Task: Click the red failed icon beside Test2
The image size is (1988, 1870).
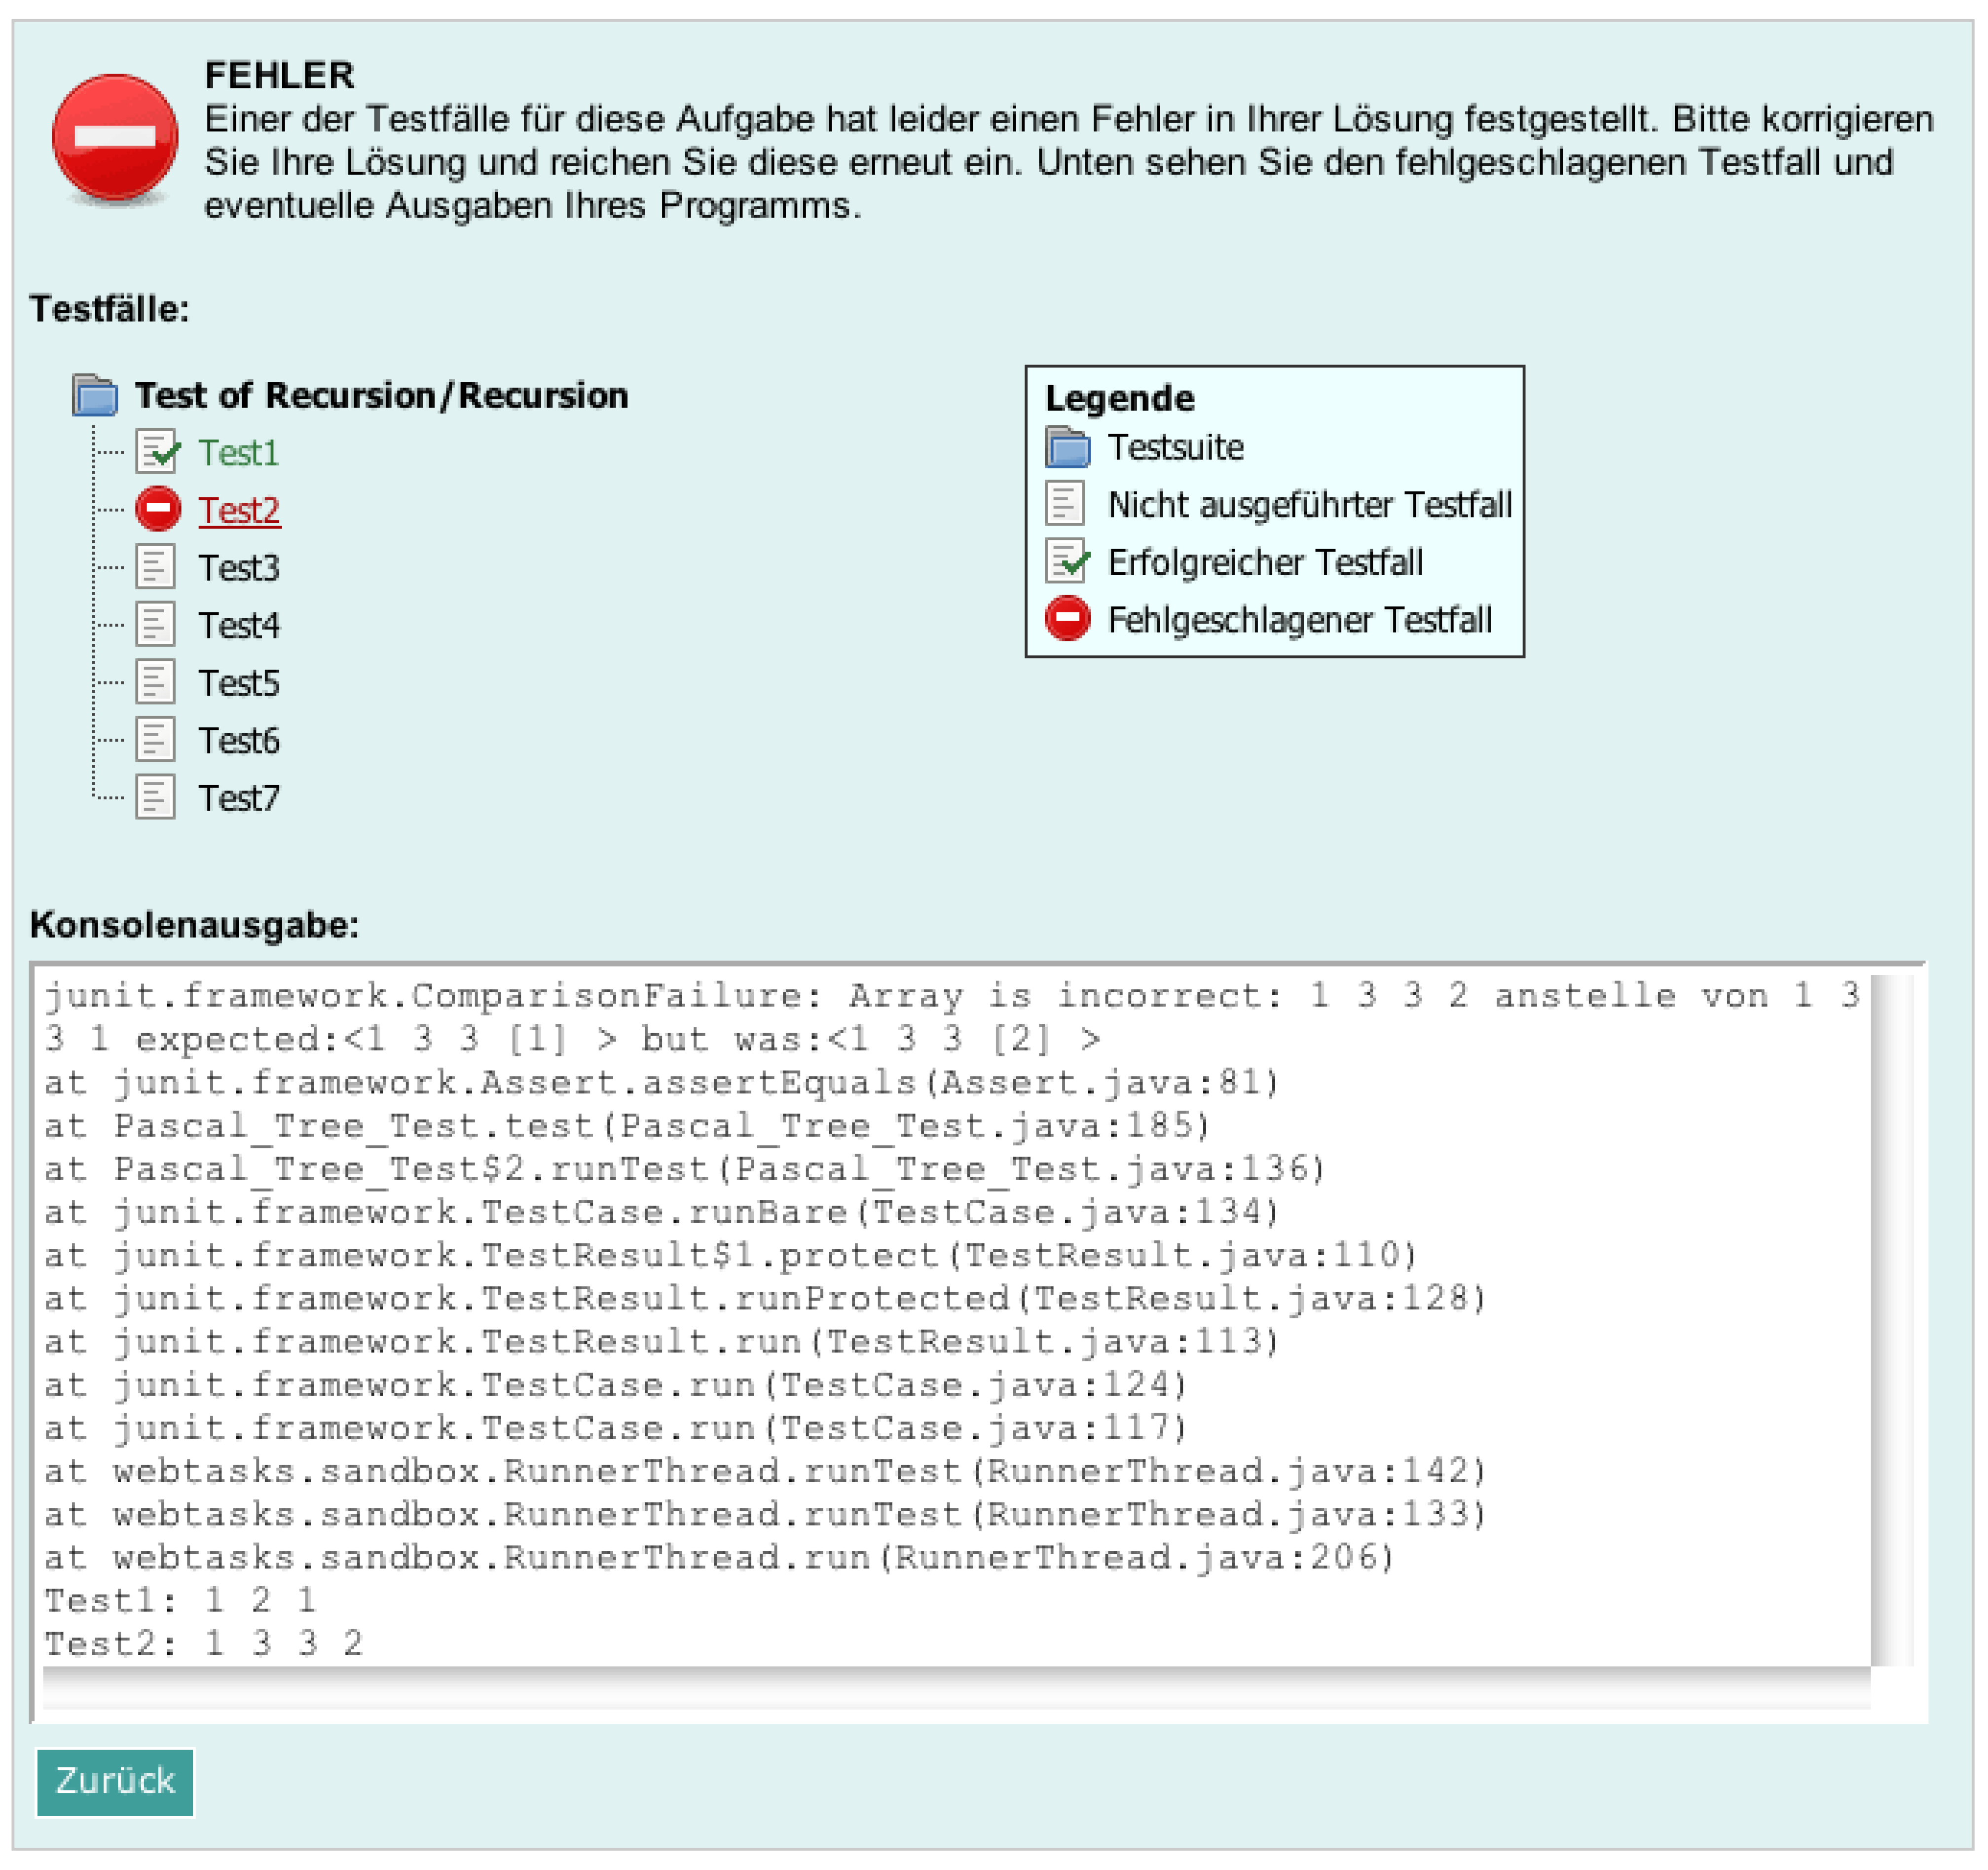Action: tap(158, 510)
